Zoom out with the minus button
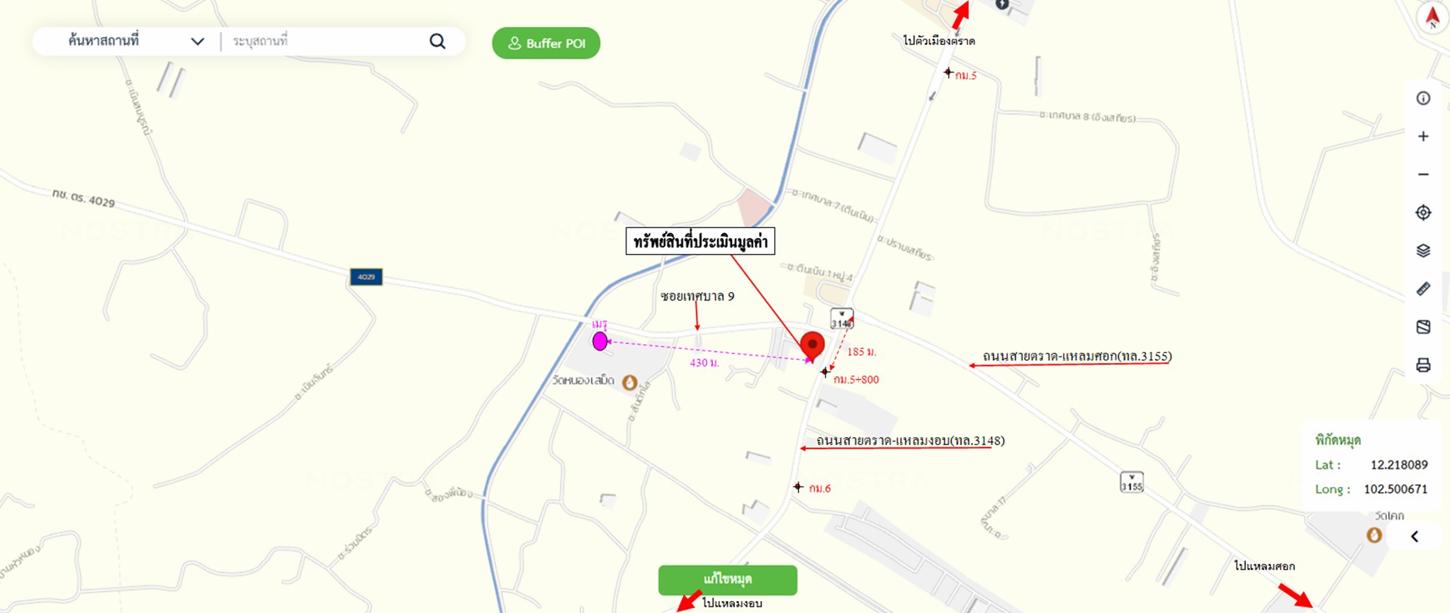1450x613 pixels. 1424,174
